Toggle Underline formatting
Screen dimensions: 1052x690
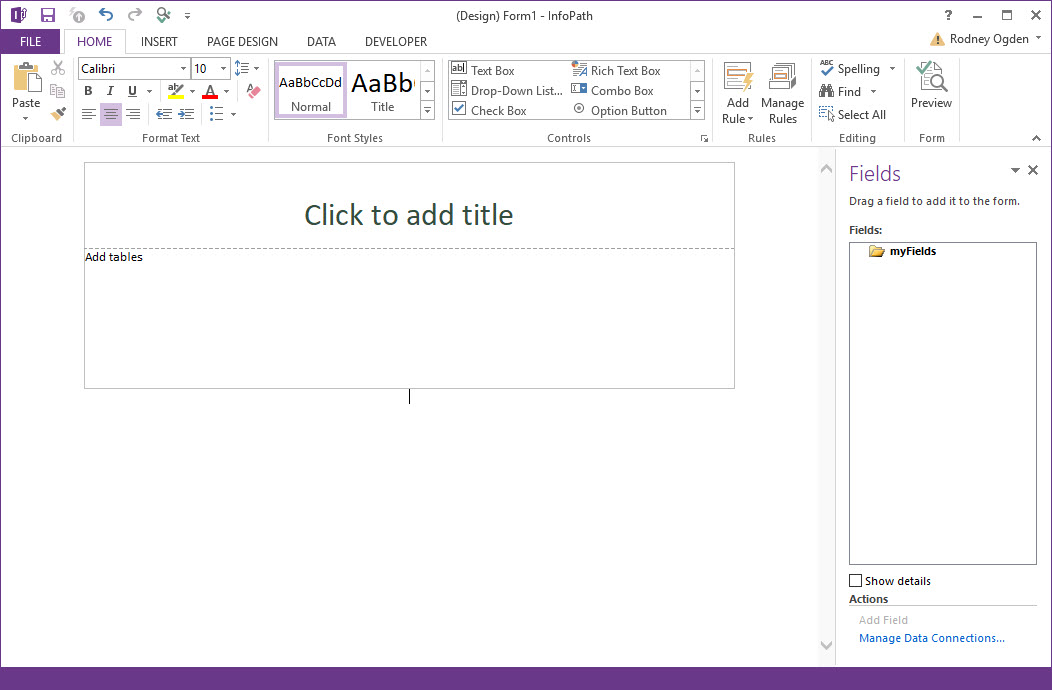coord(132,91)
